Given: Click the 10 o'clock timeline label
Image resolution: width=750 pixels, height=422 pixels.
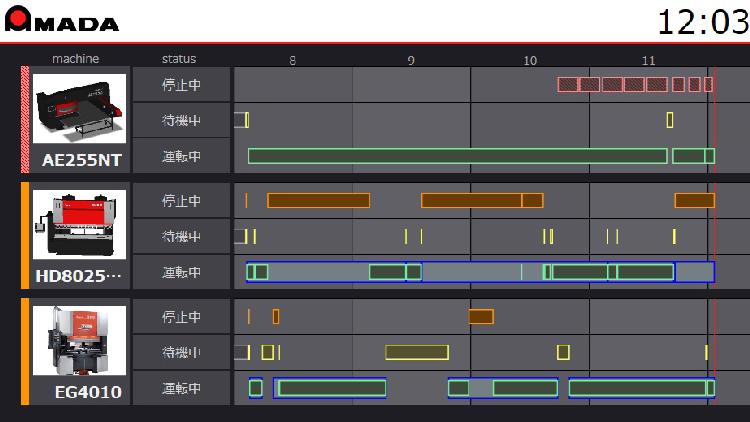Looking at the screenshot, I should click(x=530, y=60).
